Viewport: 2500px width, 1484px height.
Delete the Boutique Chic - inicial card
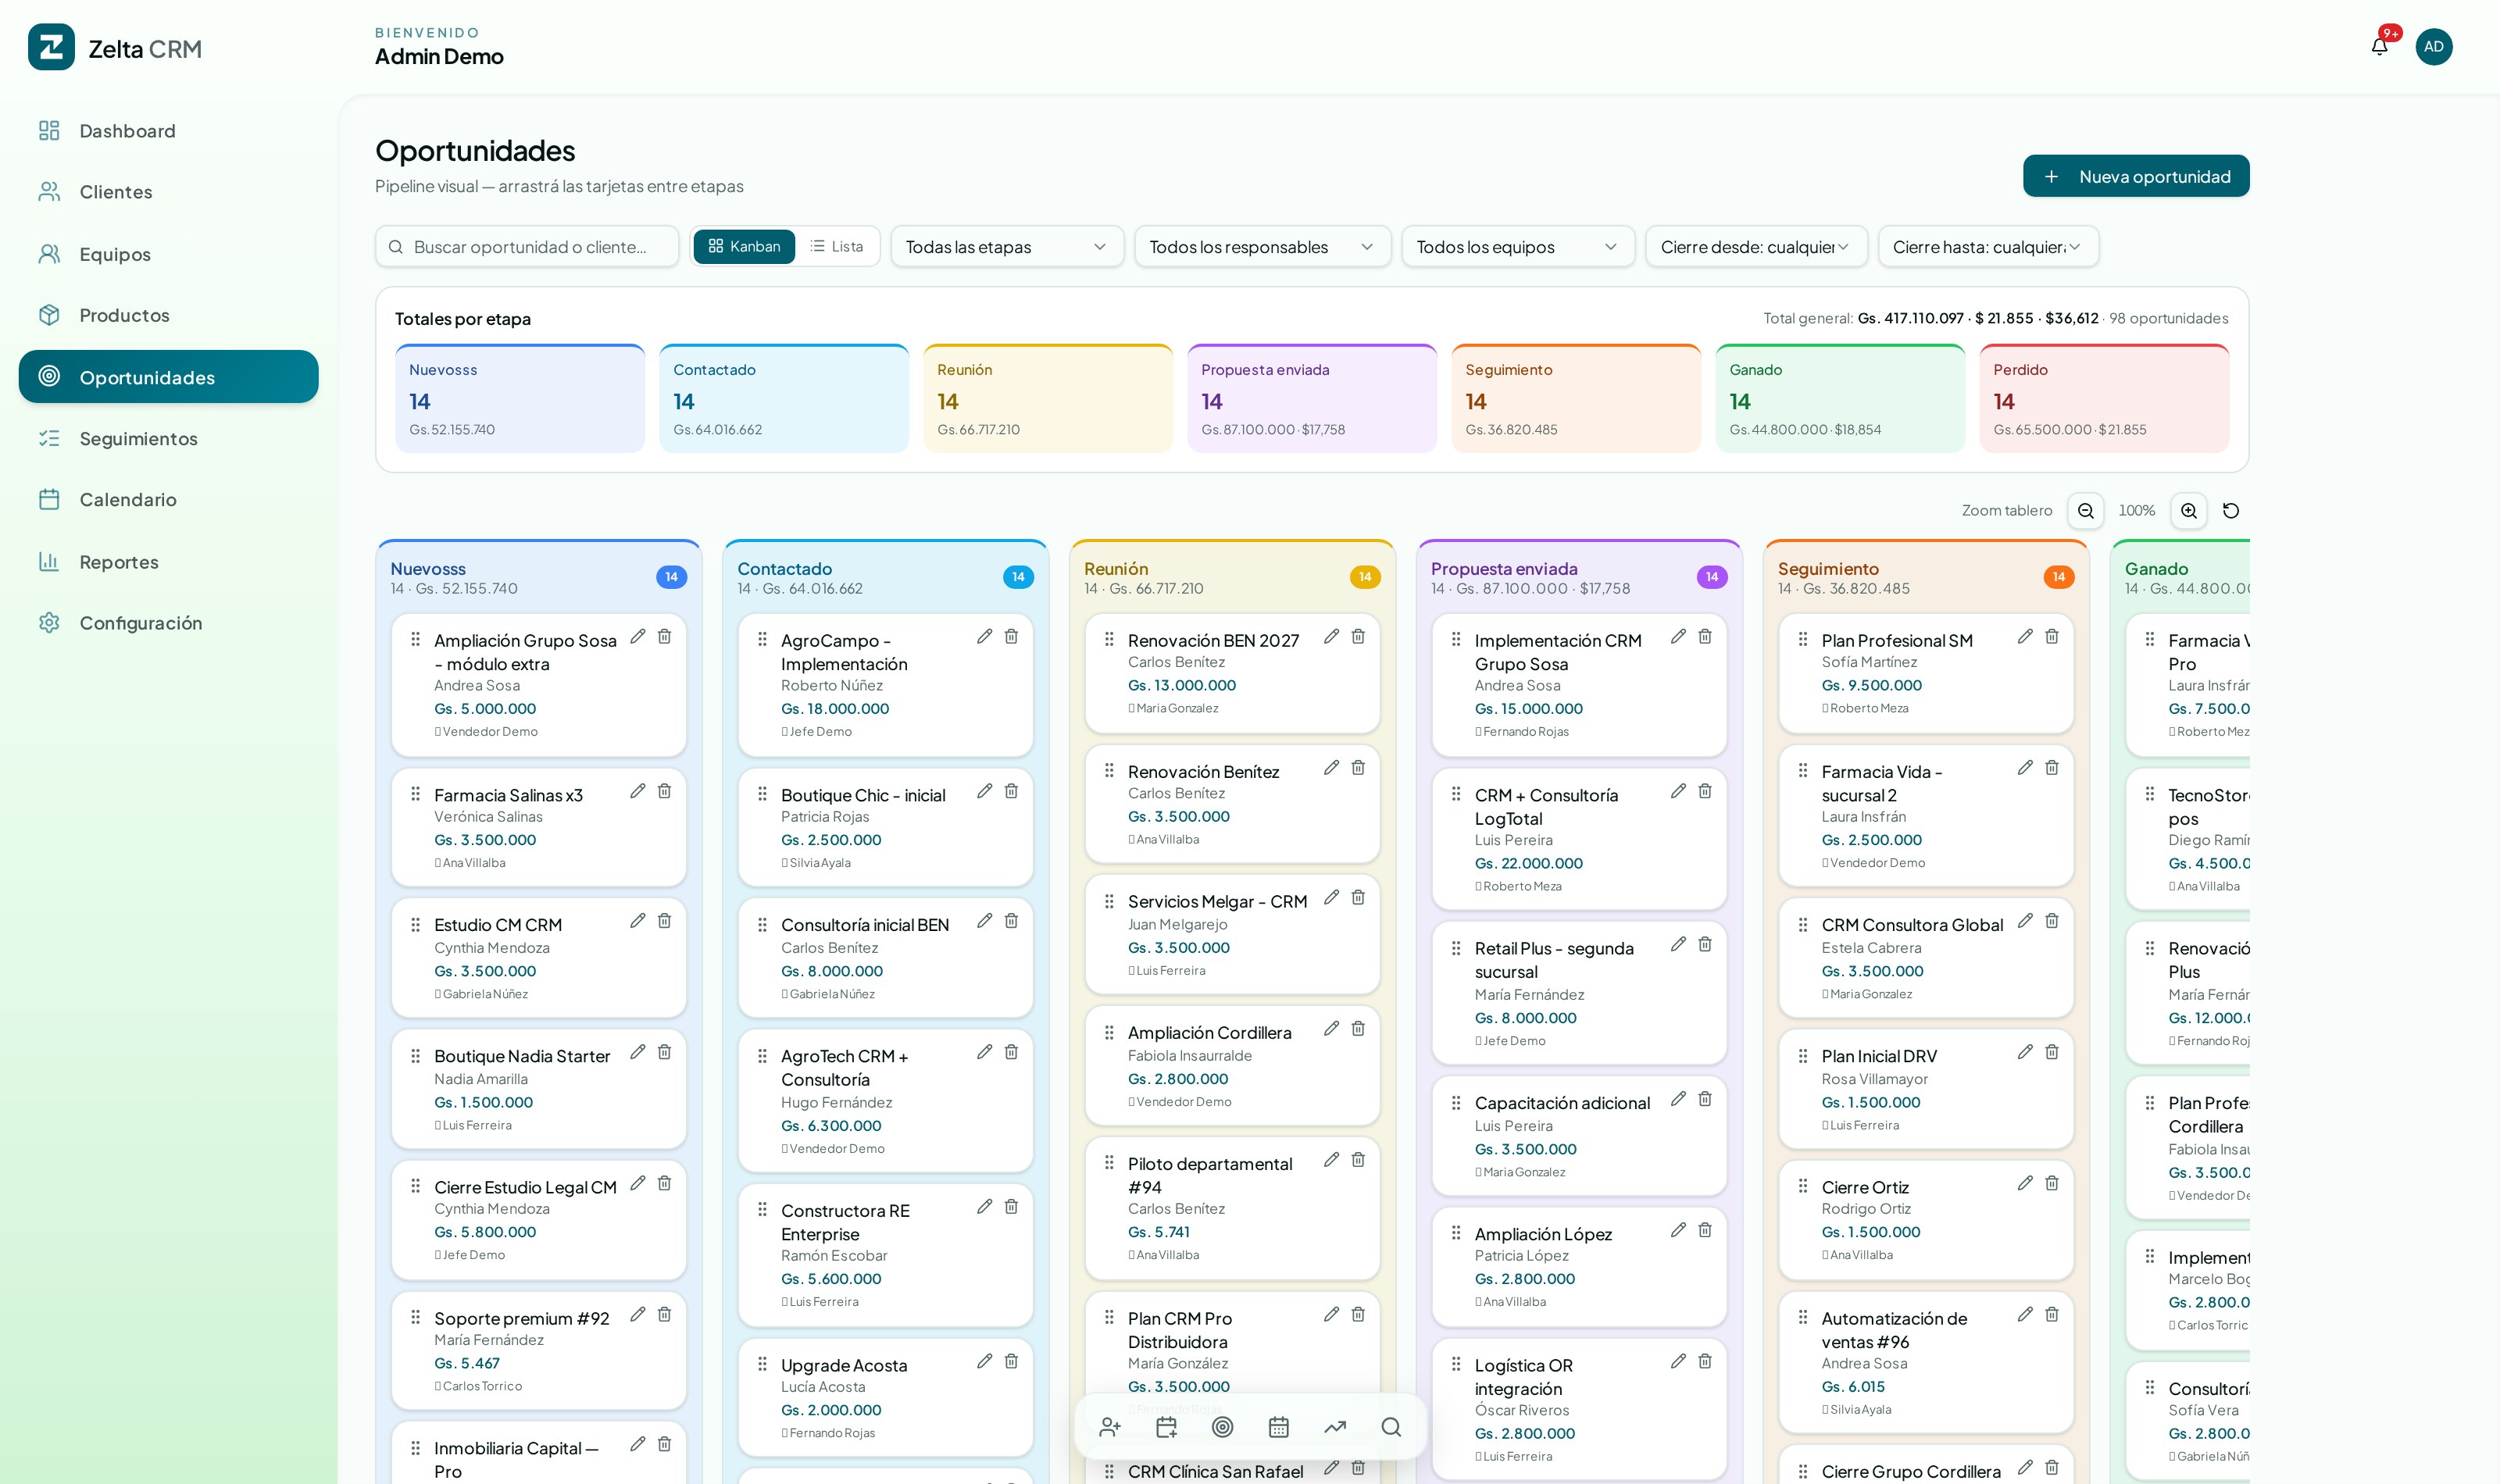point(1011,791)
